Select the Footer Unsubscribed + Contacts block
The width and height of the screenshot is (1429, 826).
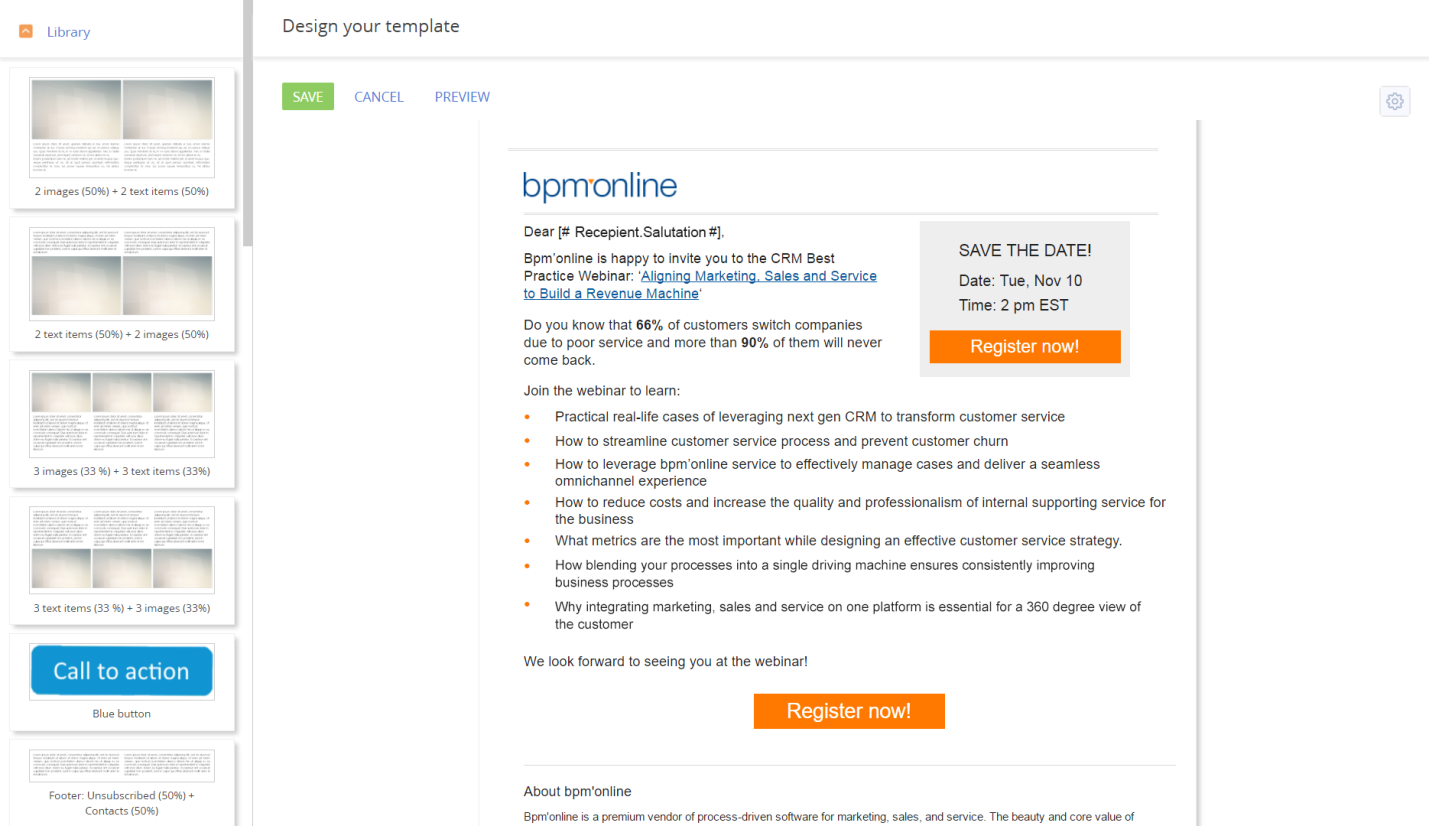122,780
